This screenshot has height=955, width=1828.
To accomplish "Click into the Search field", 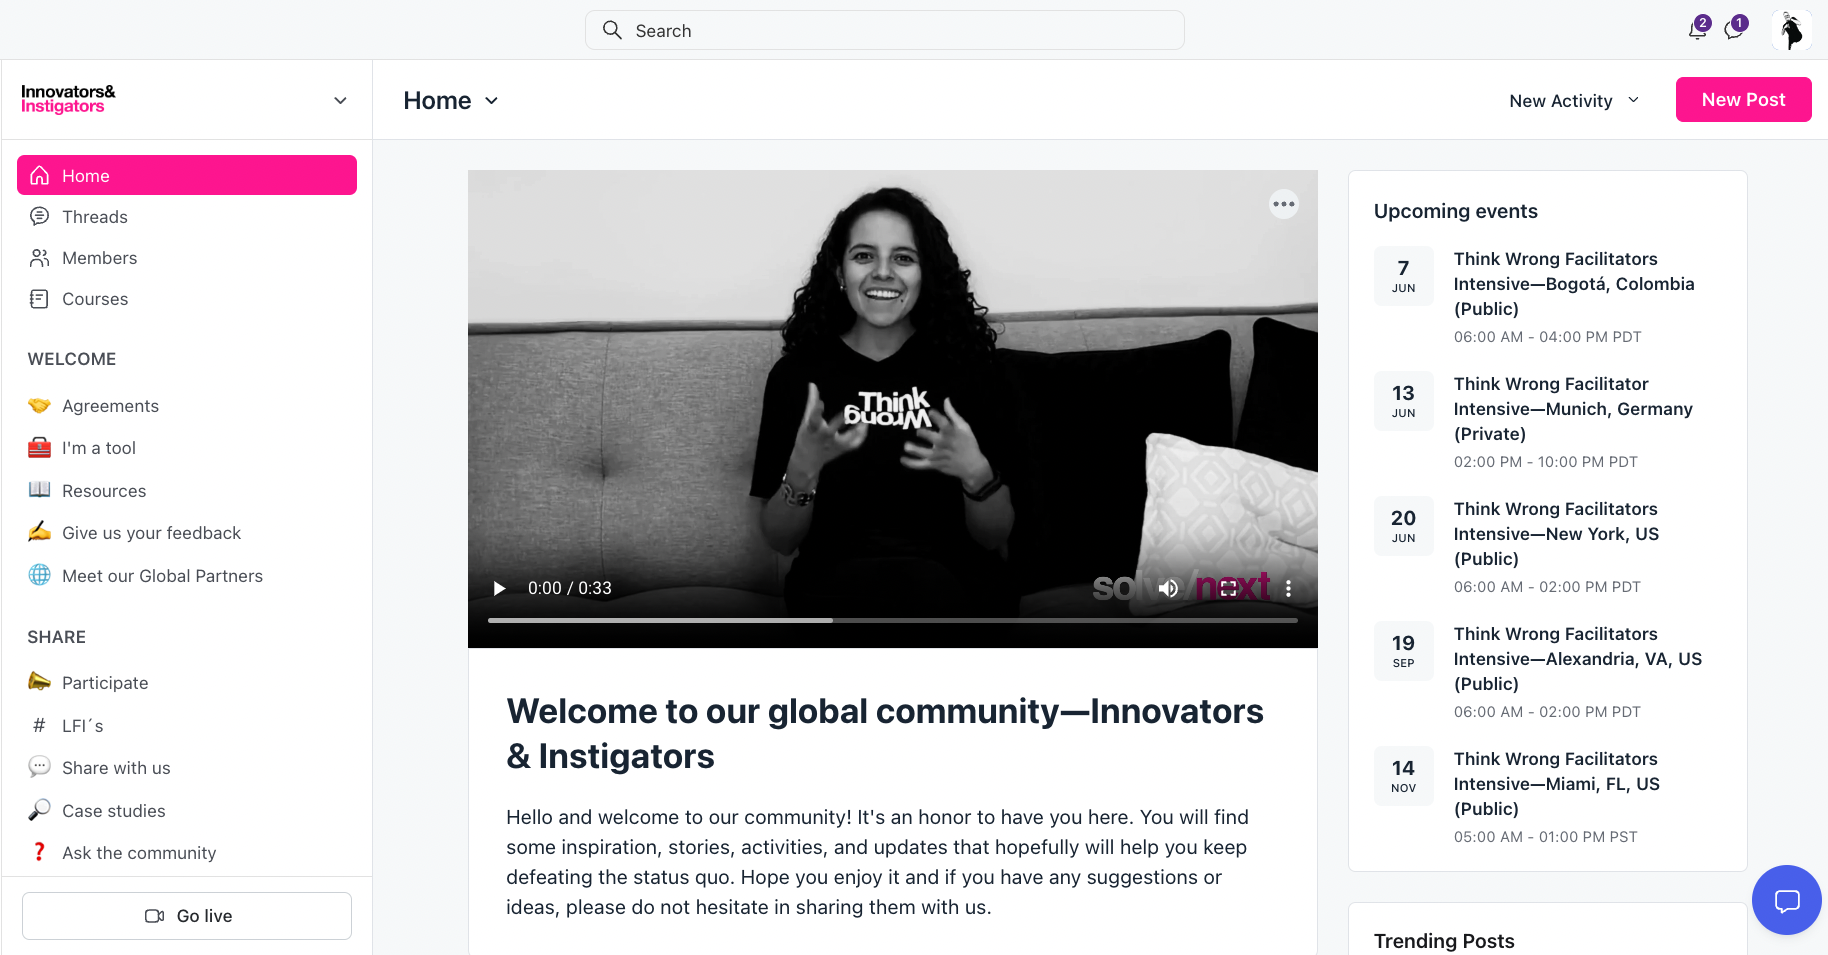I will (884, 31).
